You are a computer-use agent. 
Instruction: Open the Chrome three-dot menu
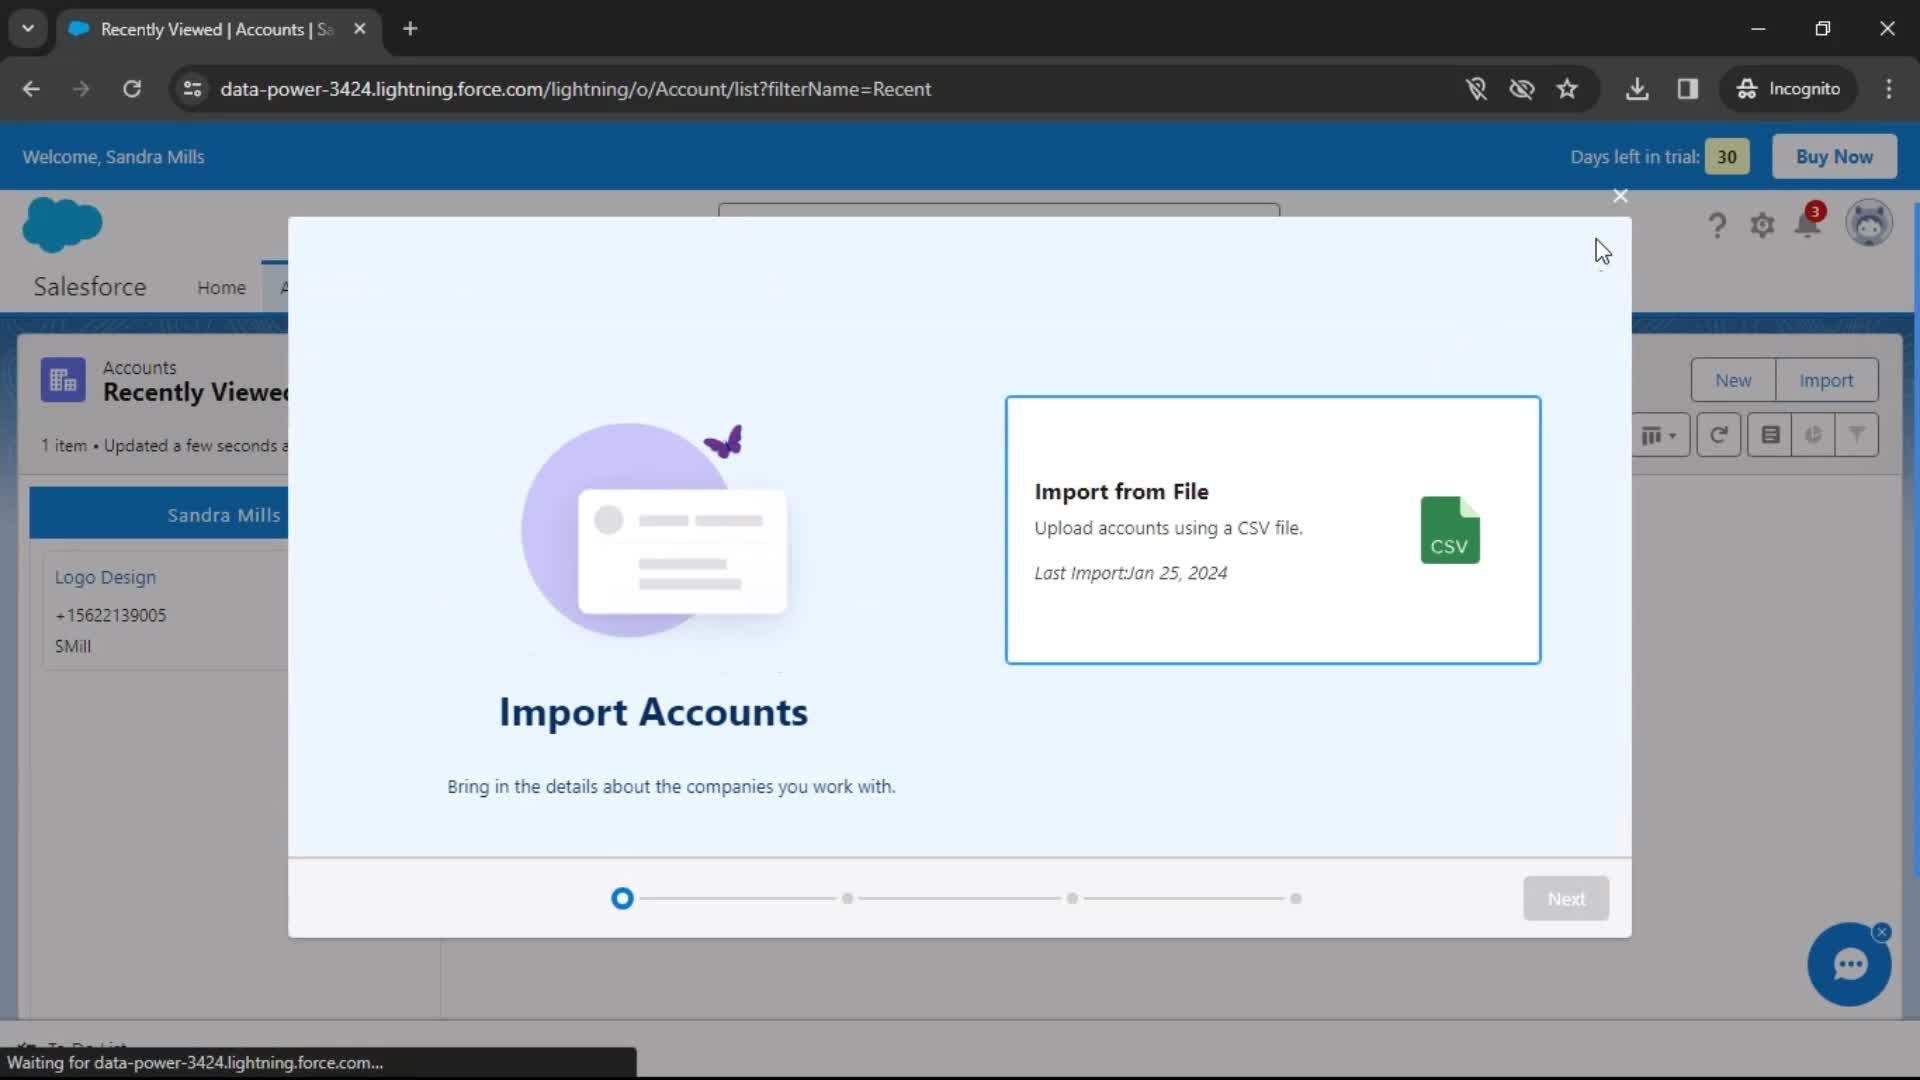pyautogui.click(x=1889, y=89)
